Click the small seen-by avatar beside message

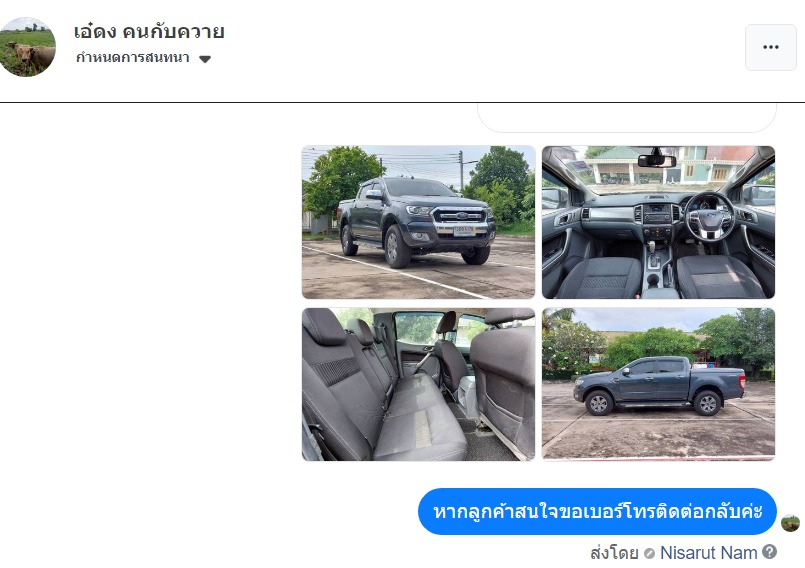coord(790,524)
